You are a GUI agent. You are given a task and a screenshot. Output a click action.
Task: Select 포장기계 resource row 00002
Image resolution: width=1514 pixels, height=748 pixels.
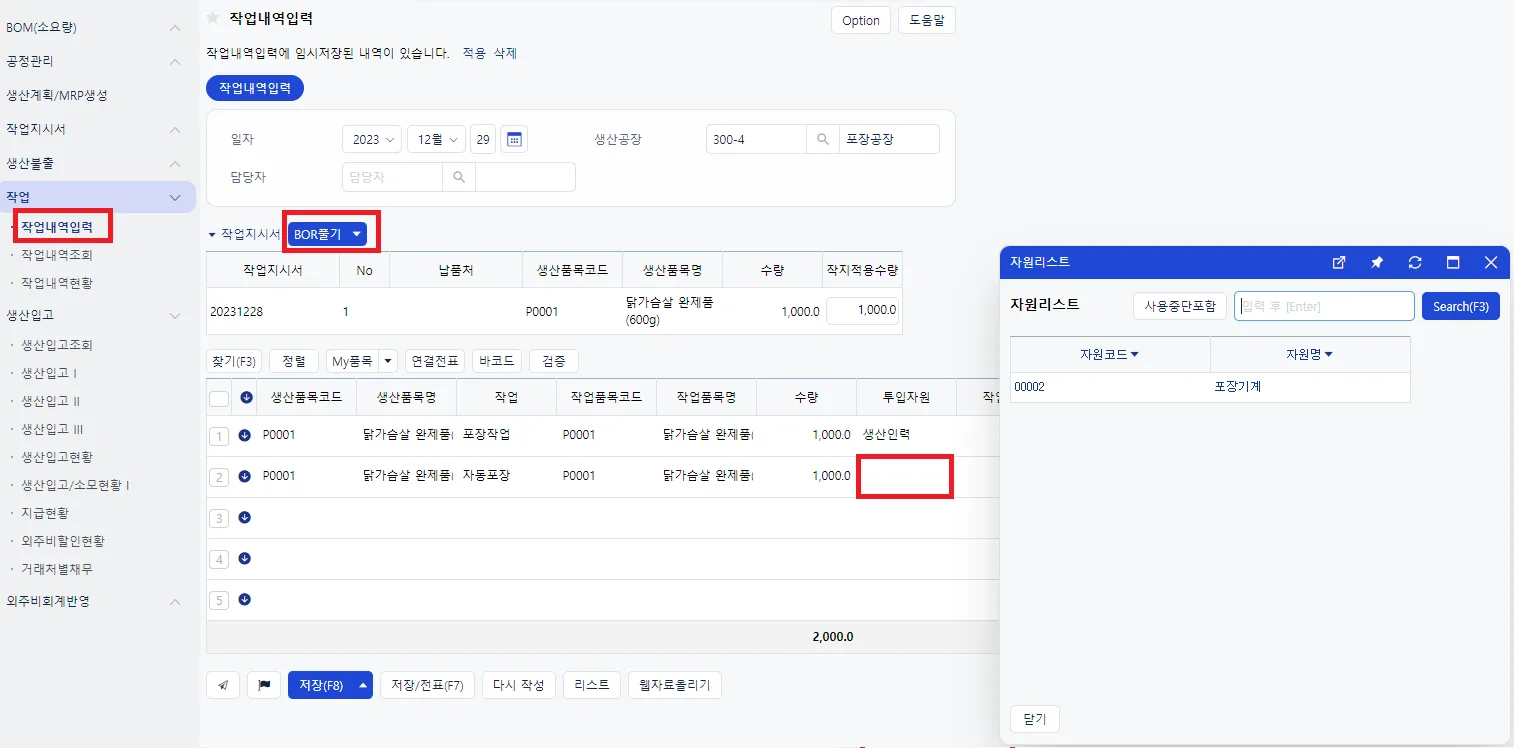click(1210, 387)
